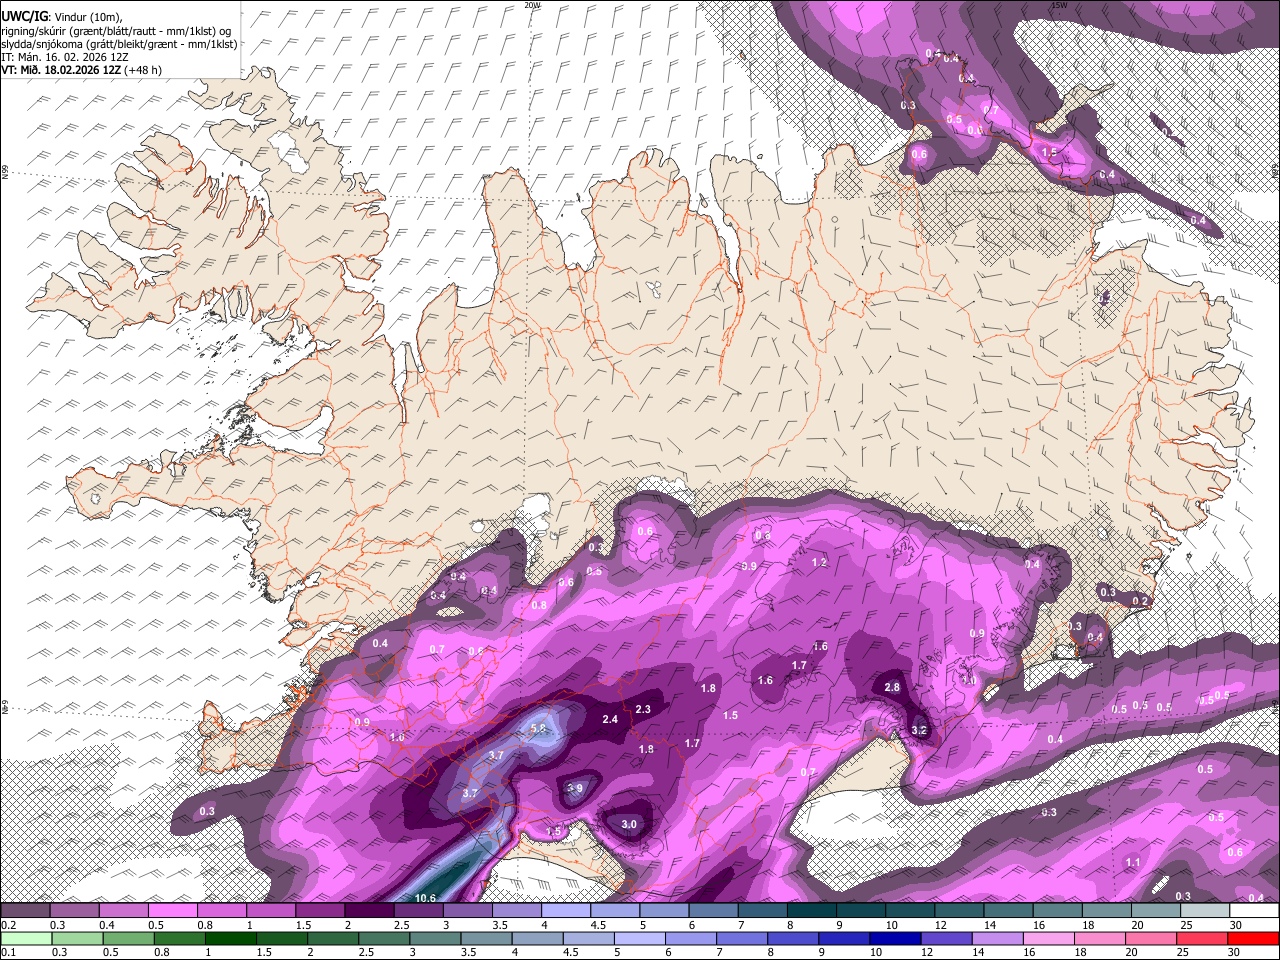Click the 3.0 value in the dark purple cell
Viewport: 1280px width, 960px height.
[629, 825]
